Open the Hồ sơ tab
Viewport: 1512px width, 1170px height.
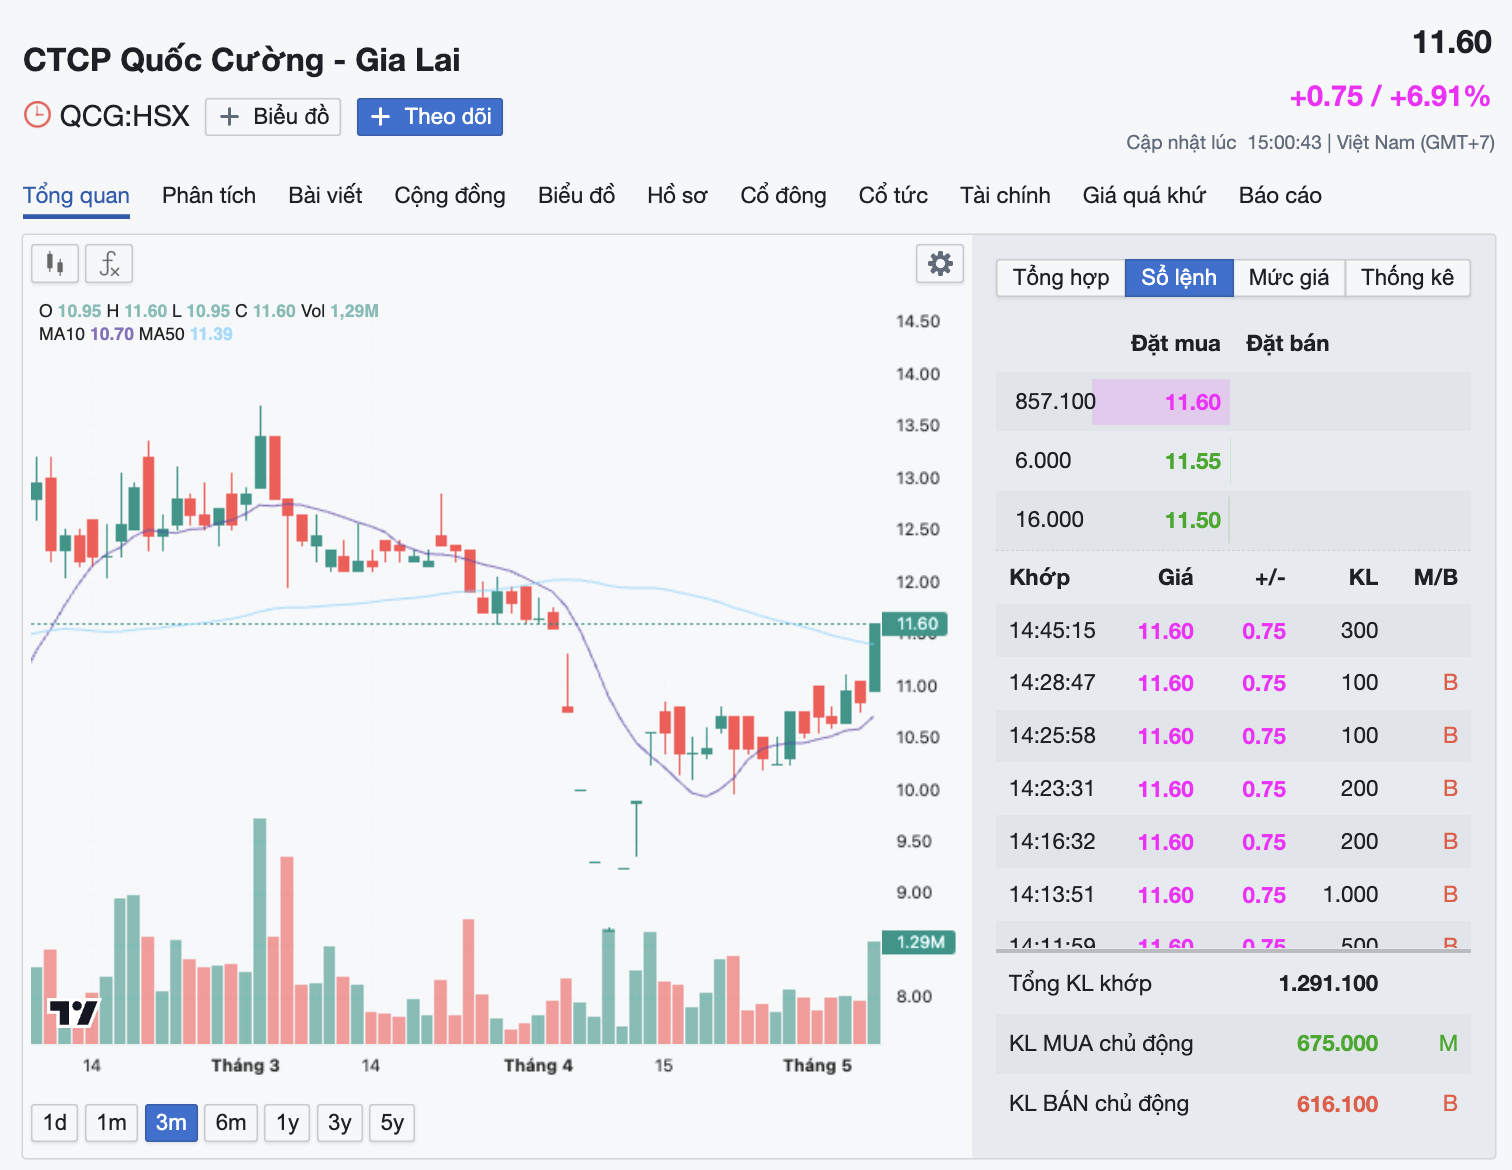tap(677, 196)
